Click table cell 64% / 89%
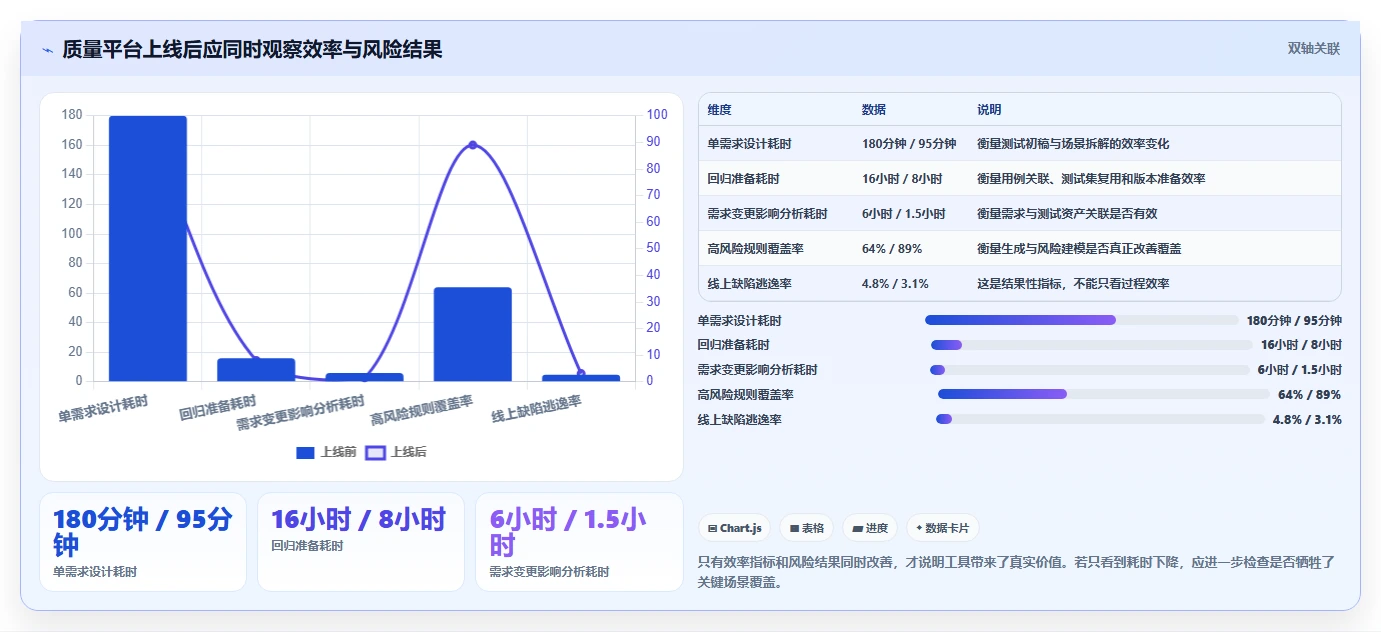 [x=892, y=249]
